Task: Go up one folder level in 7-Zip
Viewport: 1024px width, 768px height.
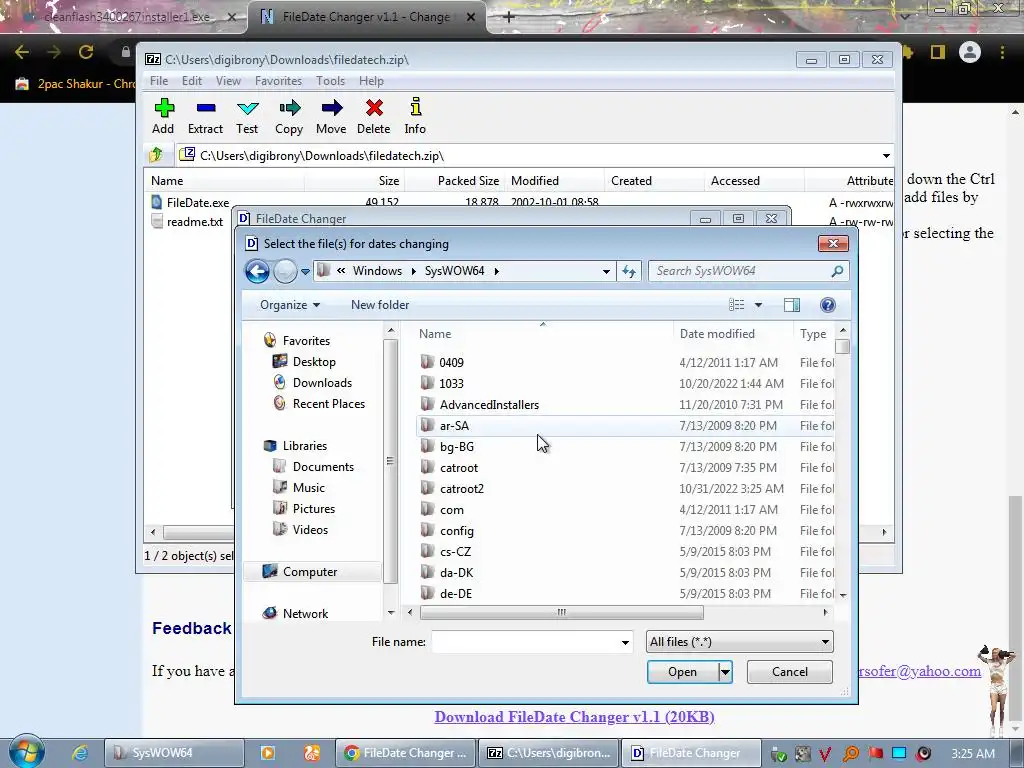Action: coord(155,155)
